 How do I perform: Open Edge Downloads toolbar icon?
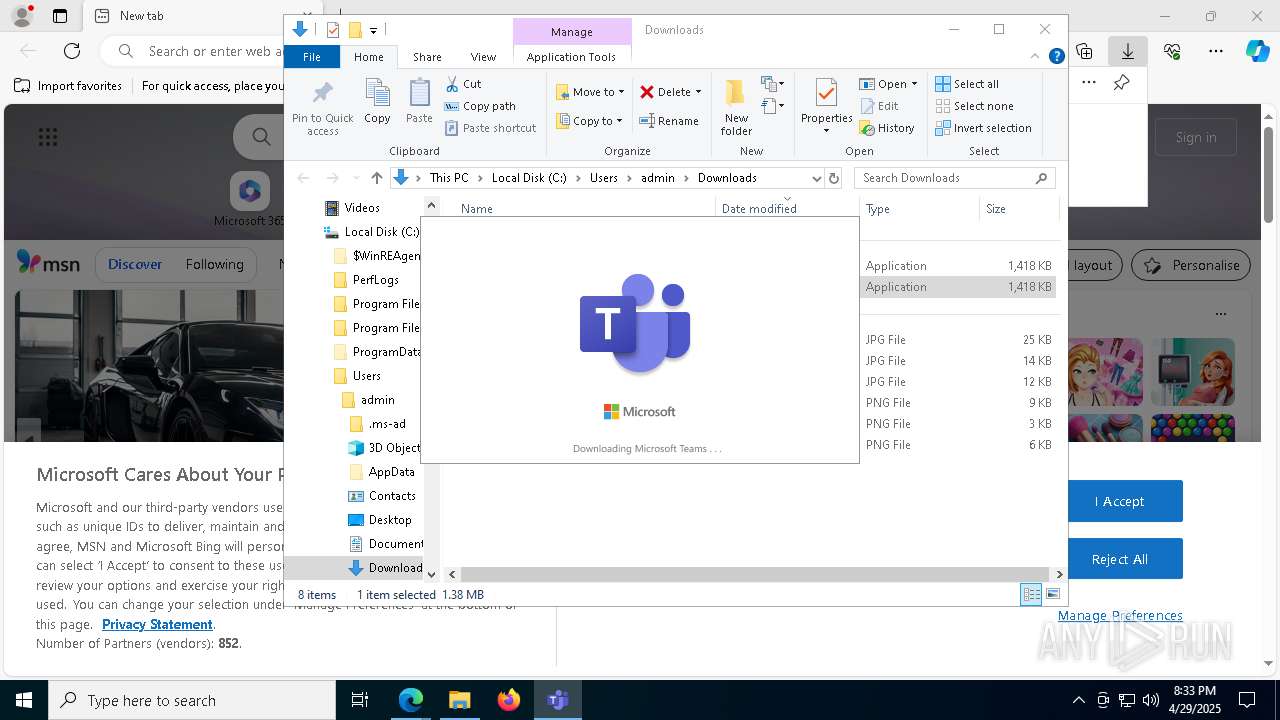(x=1127, y=51)
